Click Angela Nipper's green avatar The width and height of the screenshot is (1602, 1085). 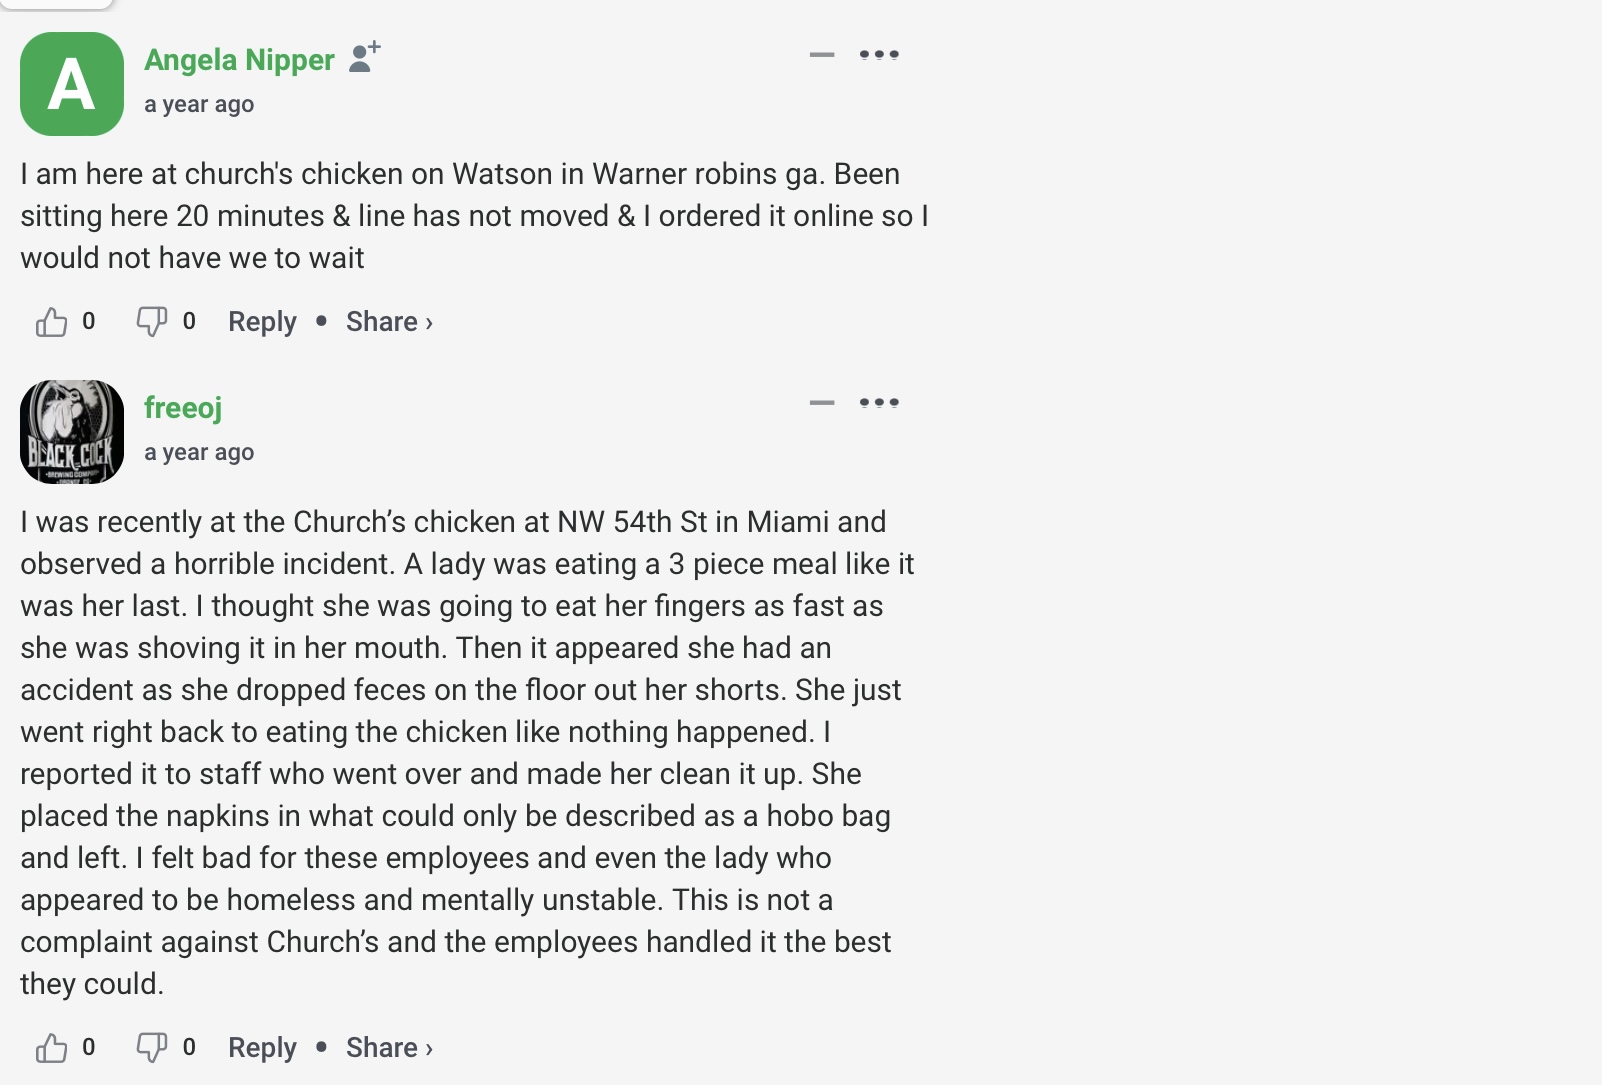(72, 84)
